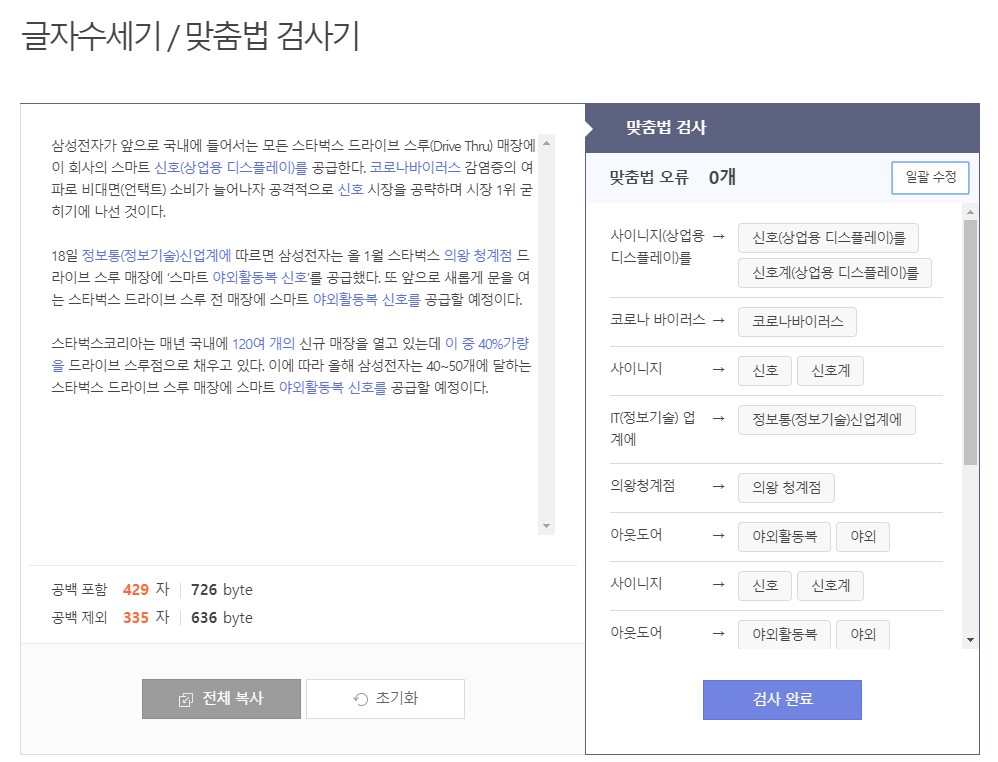Click highlighted 120여 개의 in the text
This screenshot has height=762, width=998.
pyautogui.click(x=263, y=344)
